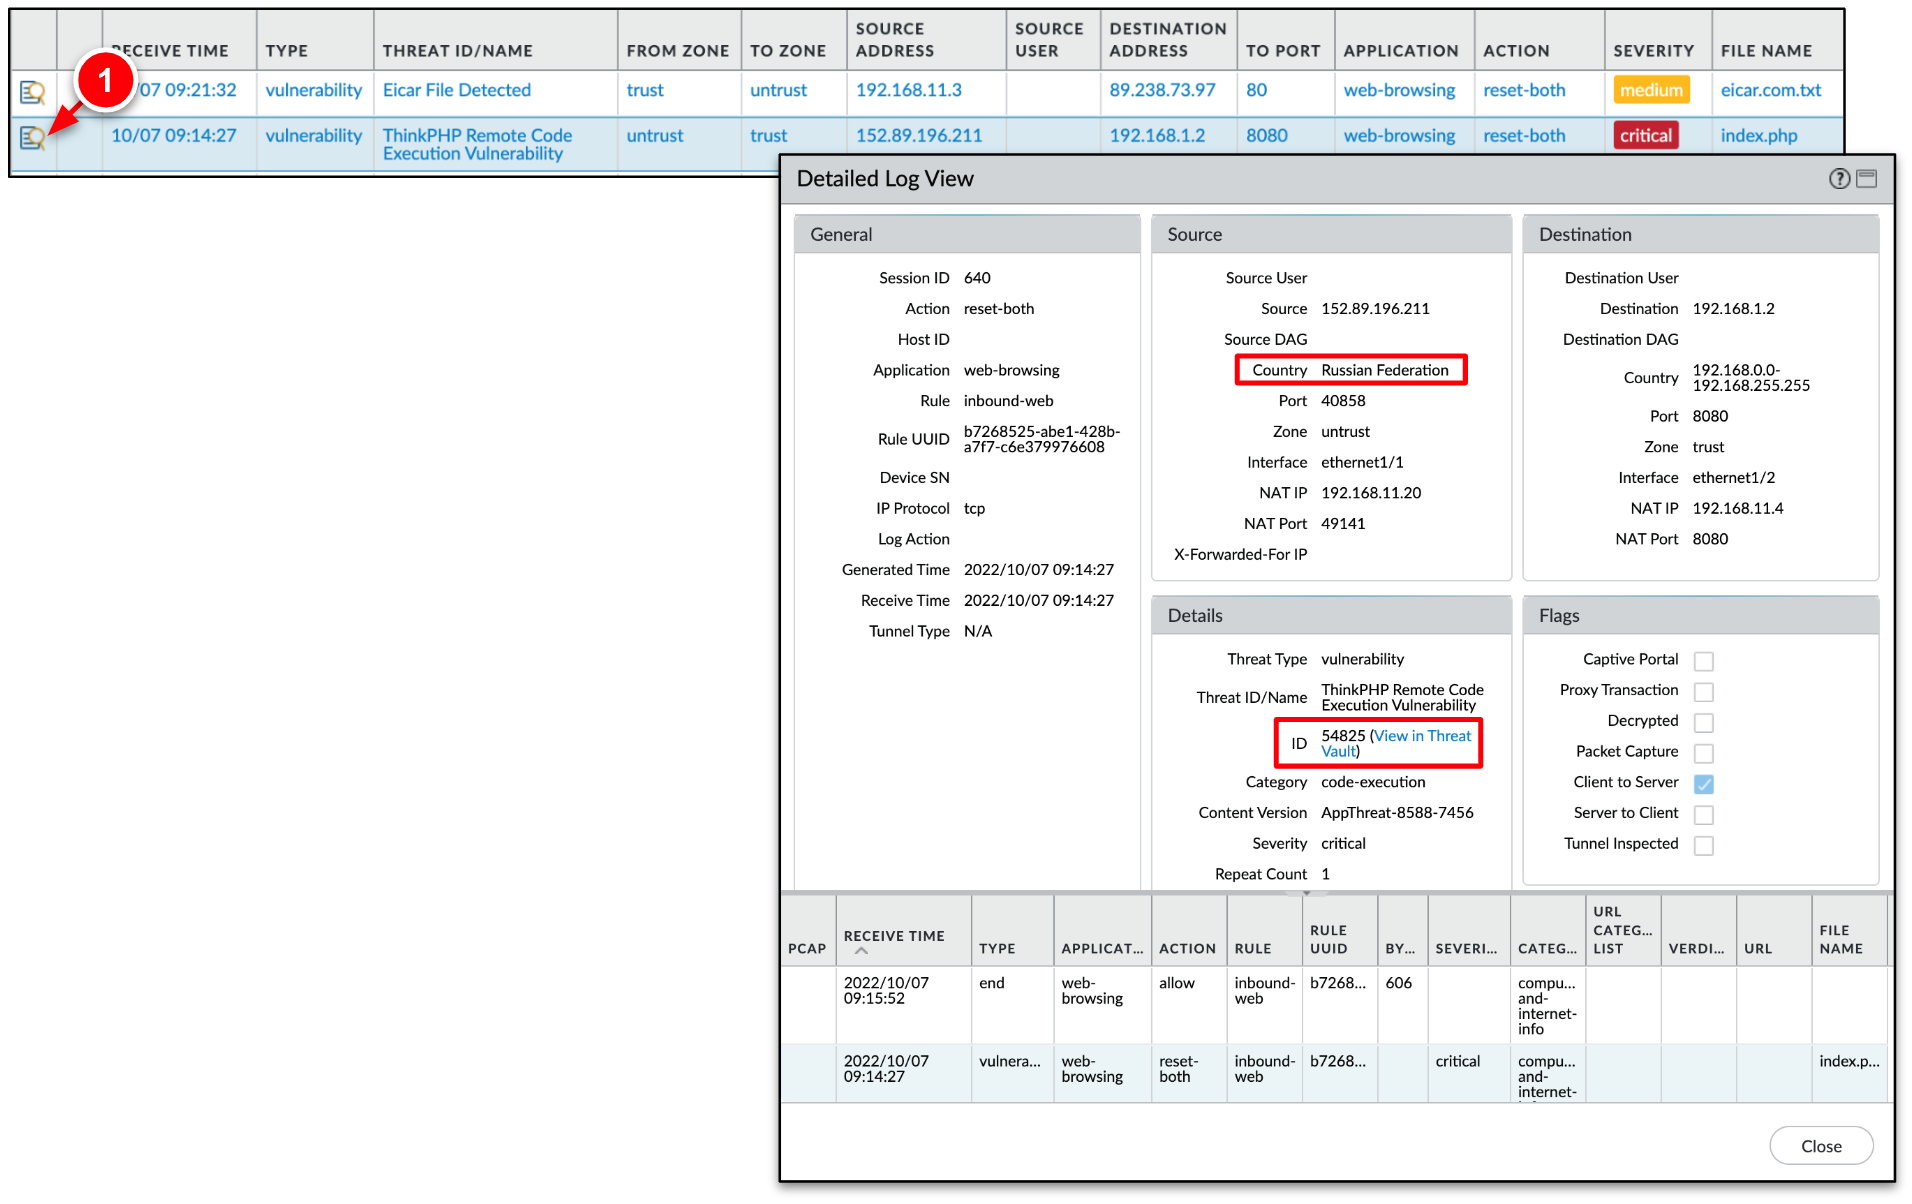
Task: Sort by Receive Time column in bottom table
Action: 893,936
